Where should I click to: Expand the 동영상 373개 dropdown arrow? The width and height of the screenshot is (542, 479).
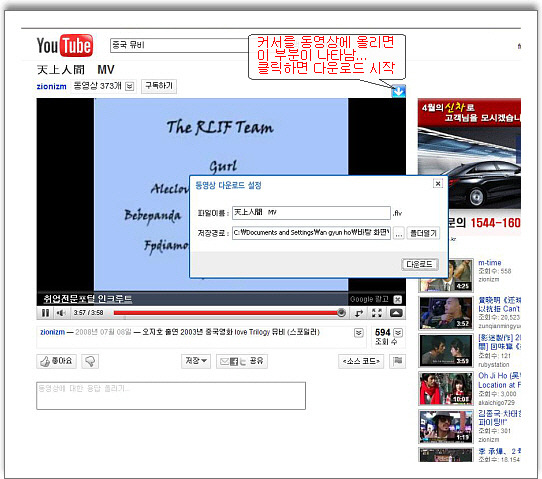pos(130,86)
